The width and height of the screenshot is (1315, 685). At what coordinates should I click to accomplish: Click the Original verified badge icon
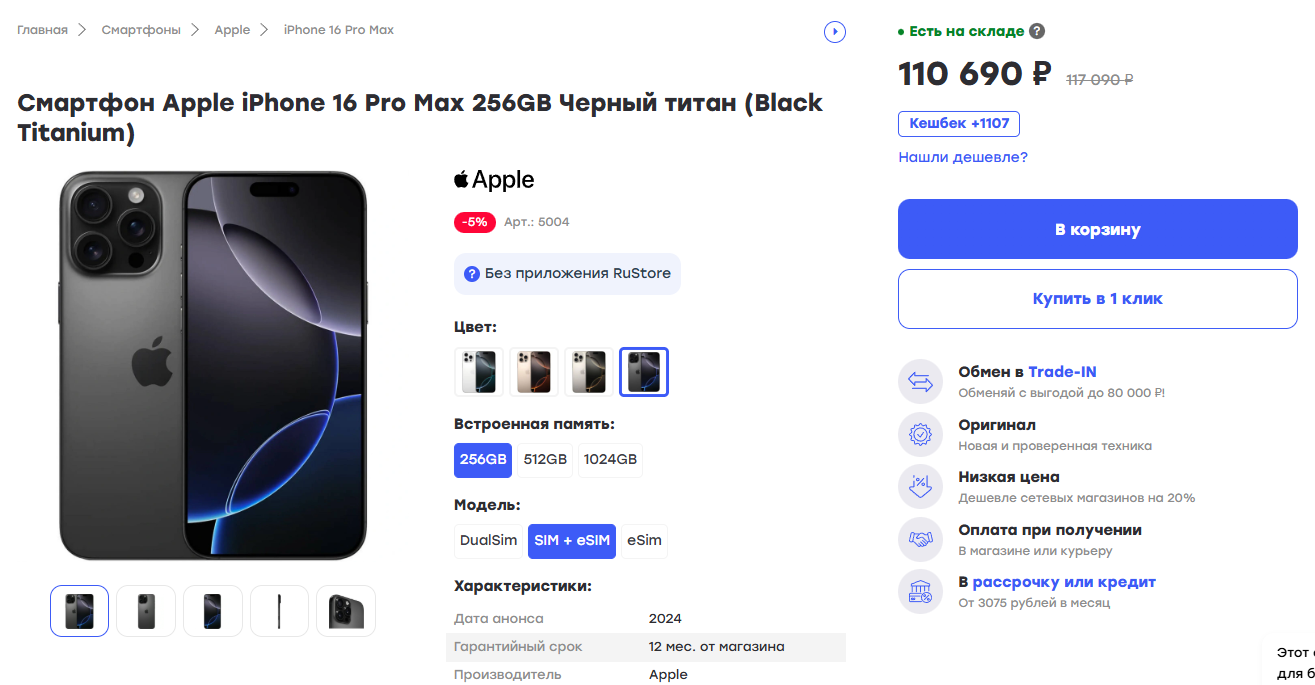coord(920,435)
